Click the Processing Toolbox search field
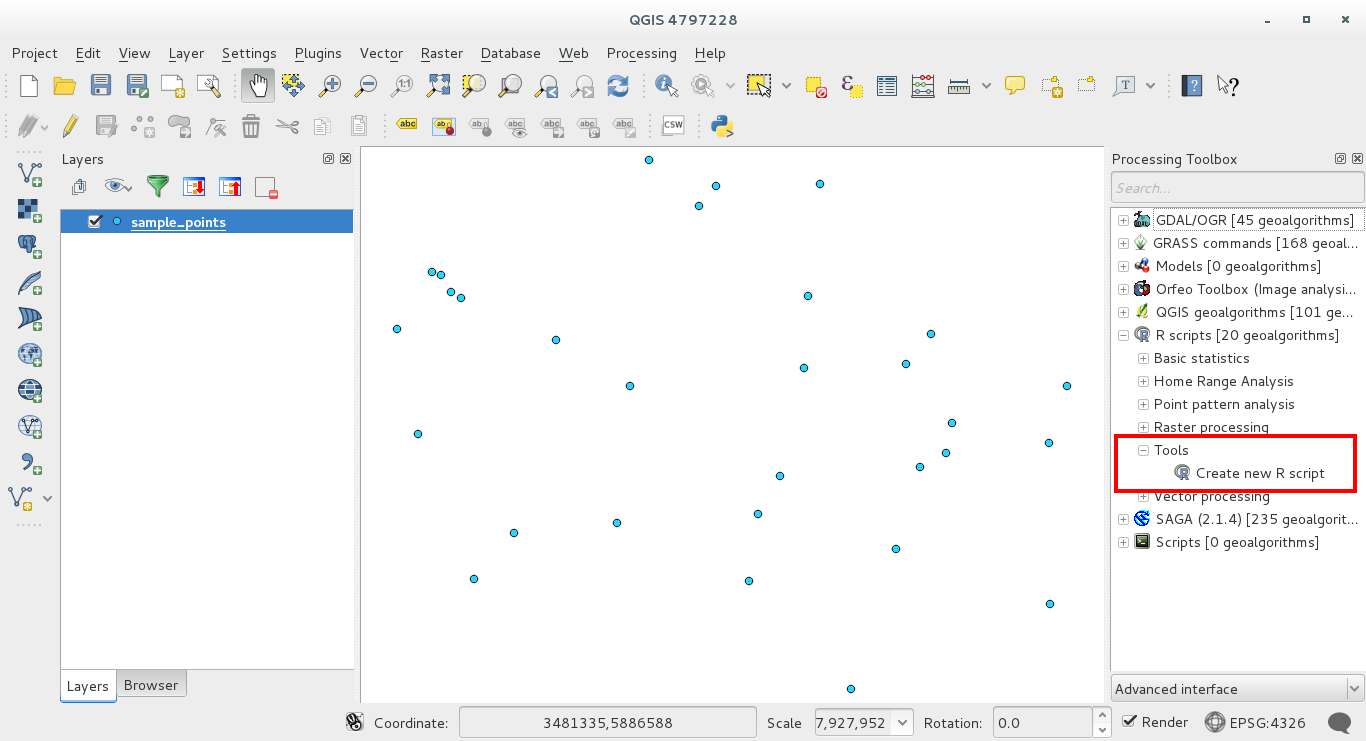 (x=1237, y=188)
